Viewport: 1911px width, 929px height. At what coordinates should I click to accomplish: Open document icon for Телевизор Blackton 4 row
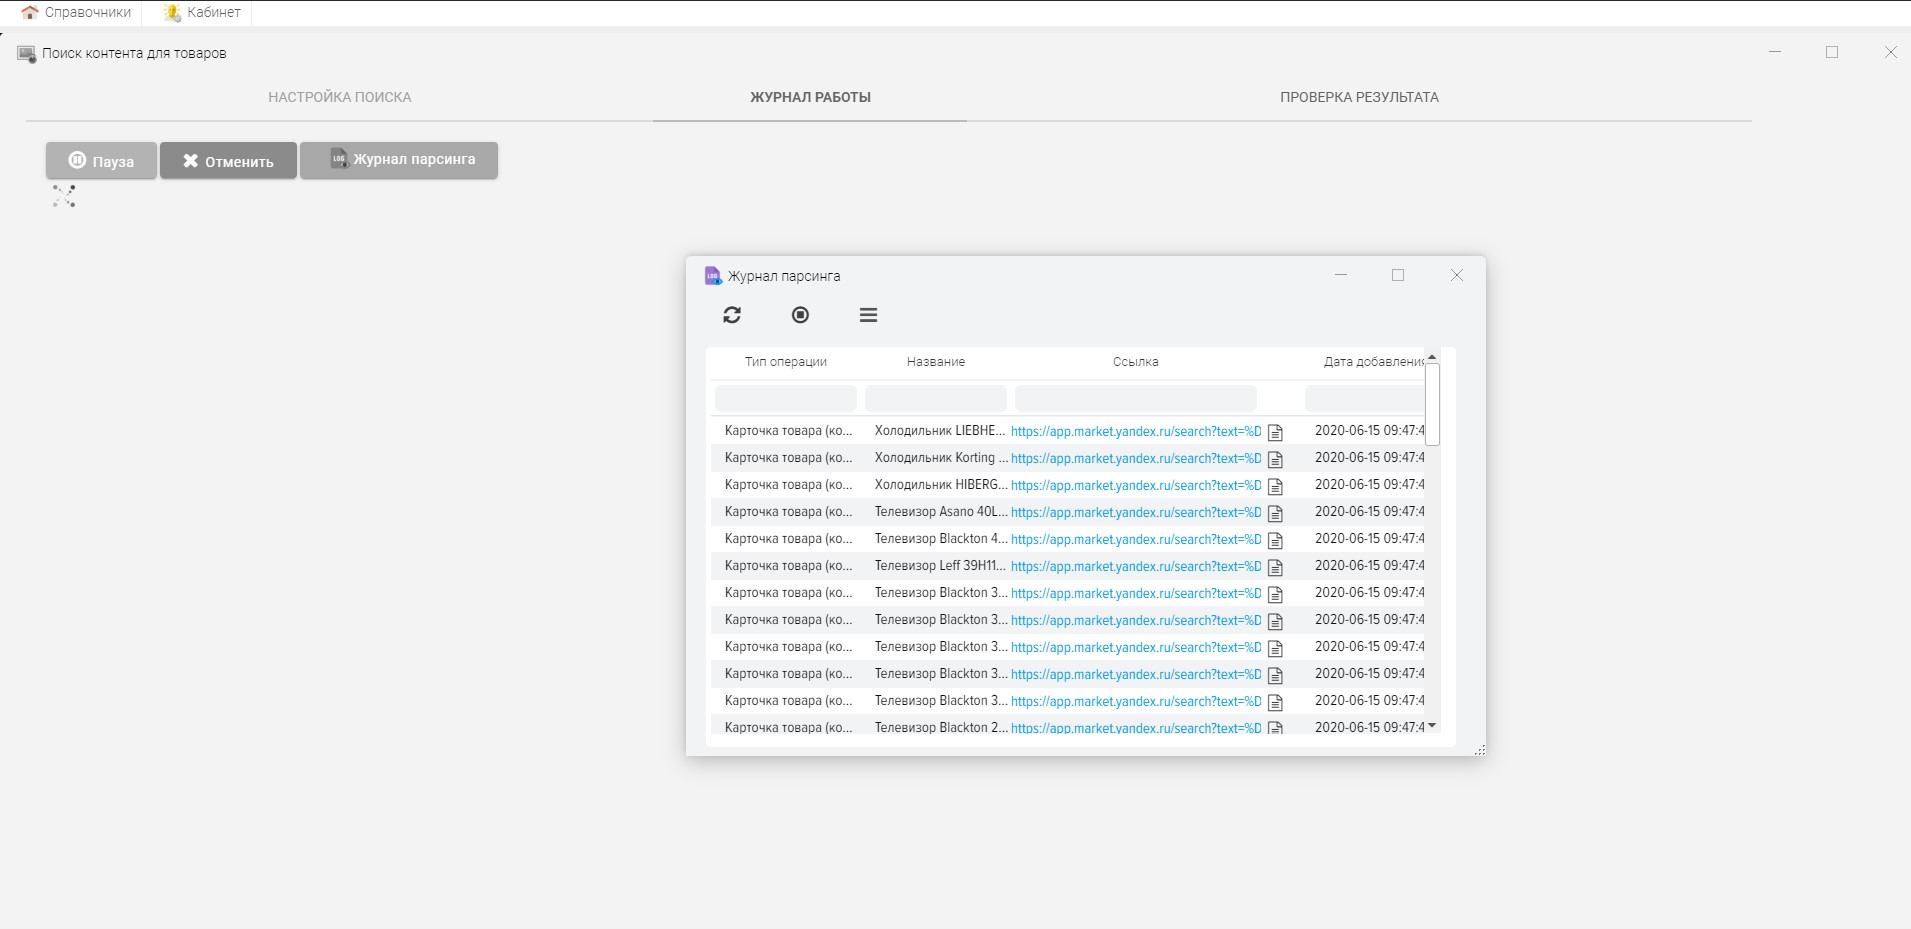1275,540
